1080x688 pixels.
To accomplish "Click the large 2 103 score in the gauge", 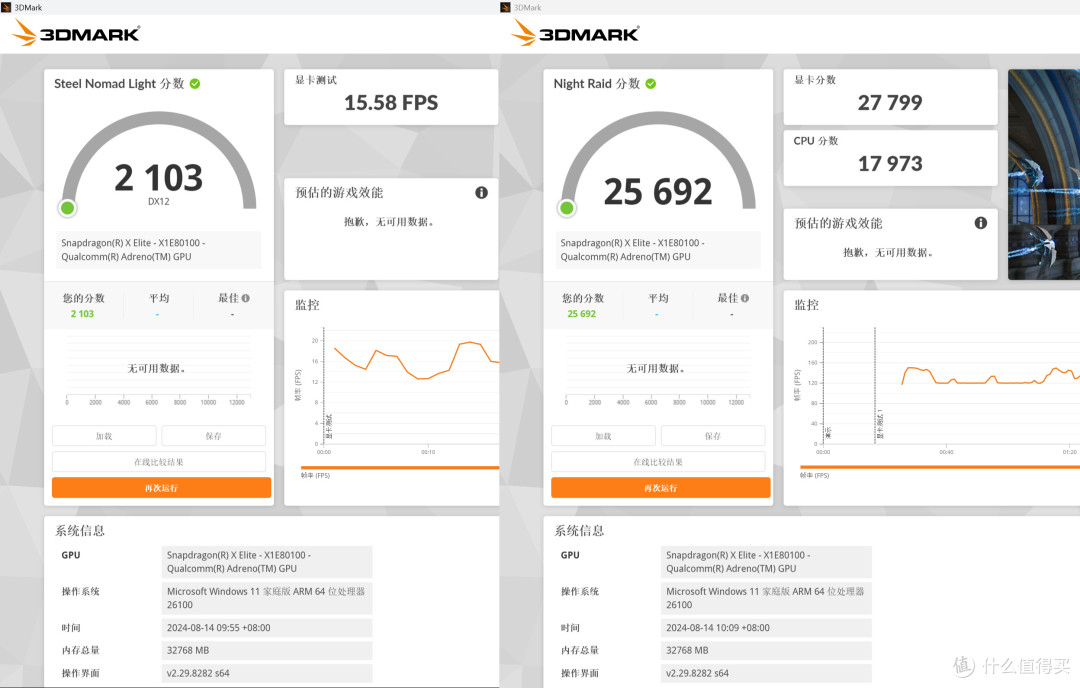I will click(x=158, y=178).
